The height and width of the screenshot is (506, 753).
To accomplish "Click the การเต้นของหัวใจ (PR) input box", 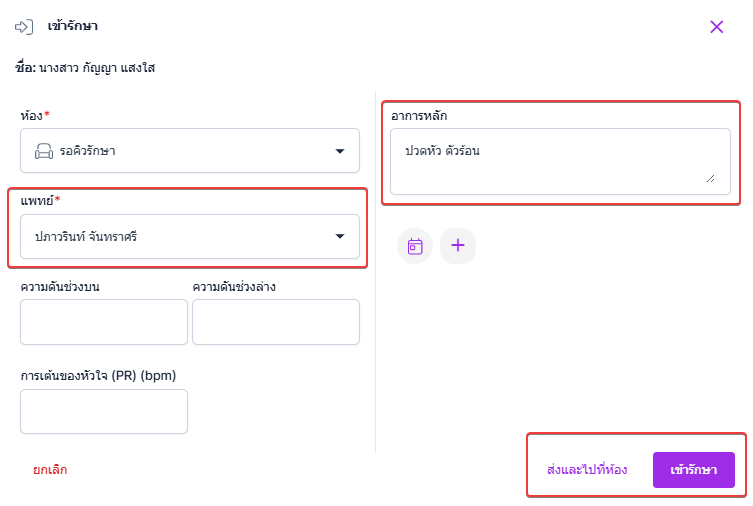I will pyautogui.click(x=103, y=411).
